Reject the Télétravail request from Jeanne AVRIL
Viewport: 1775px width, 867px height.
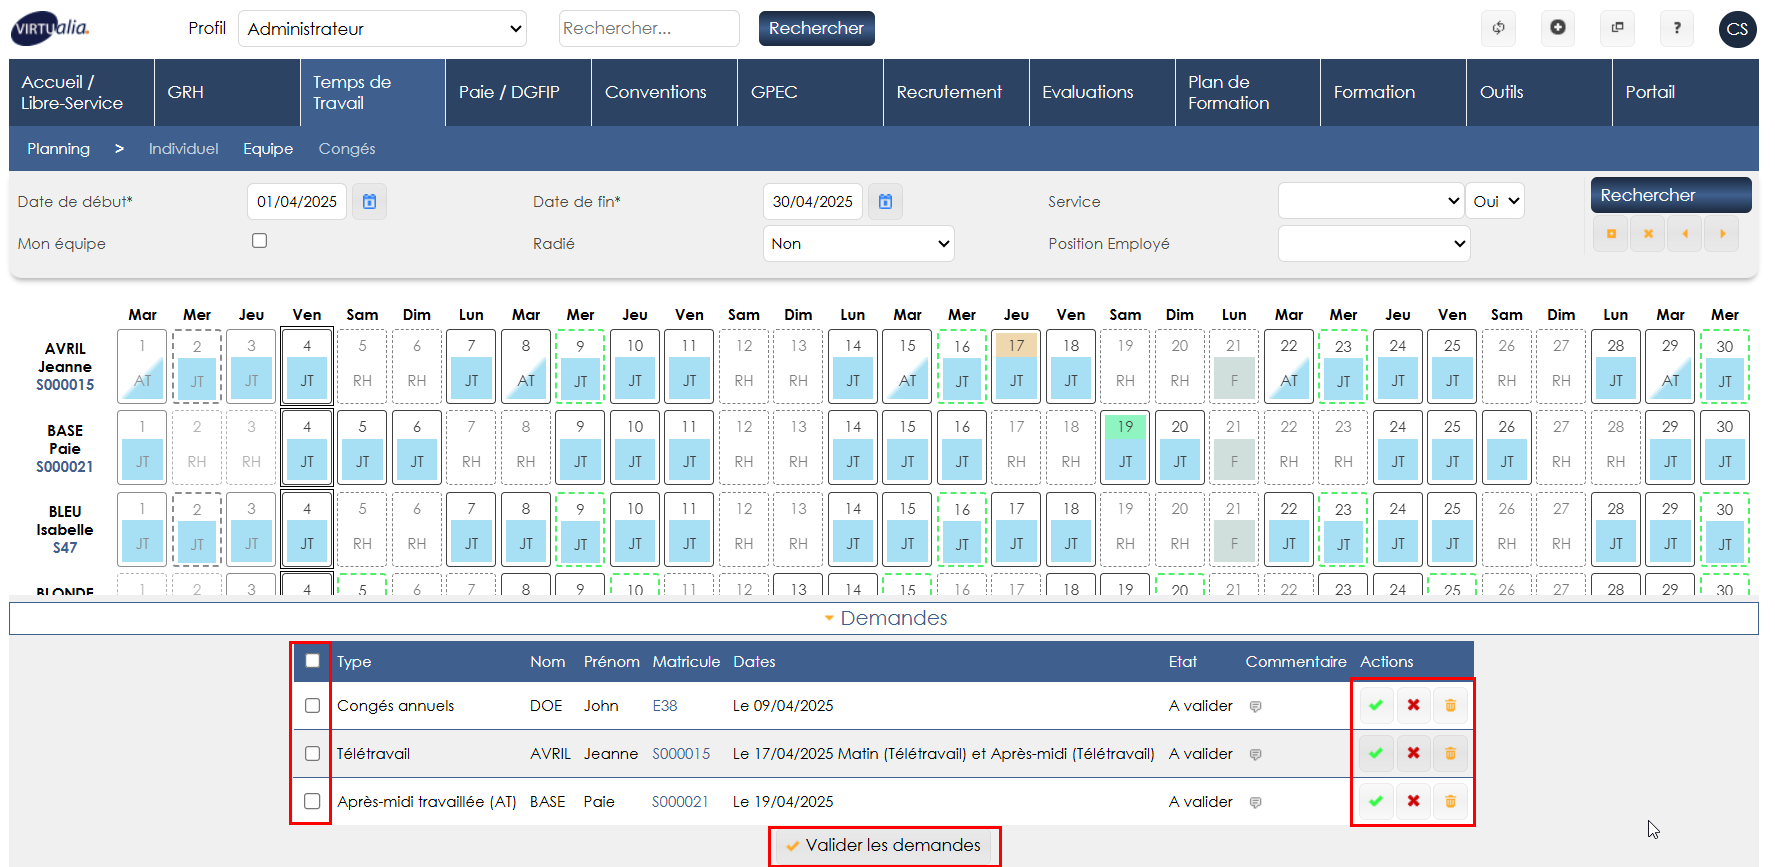[x=1413, y=753]
